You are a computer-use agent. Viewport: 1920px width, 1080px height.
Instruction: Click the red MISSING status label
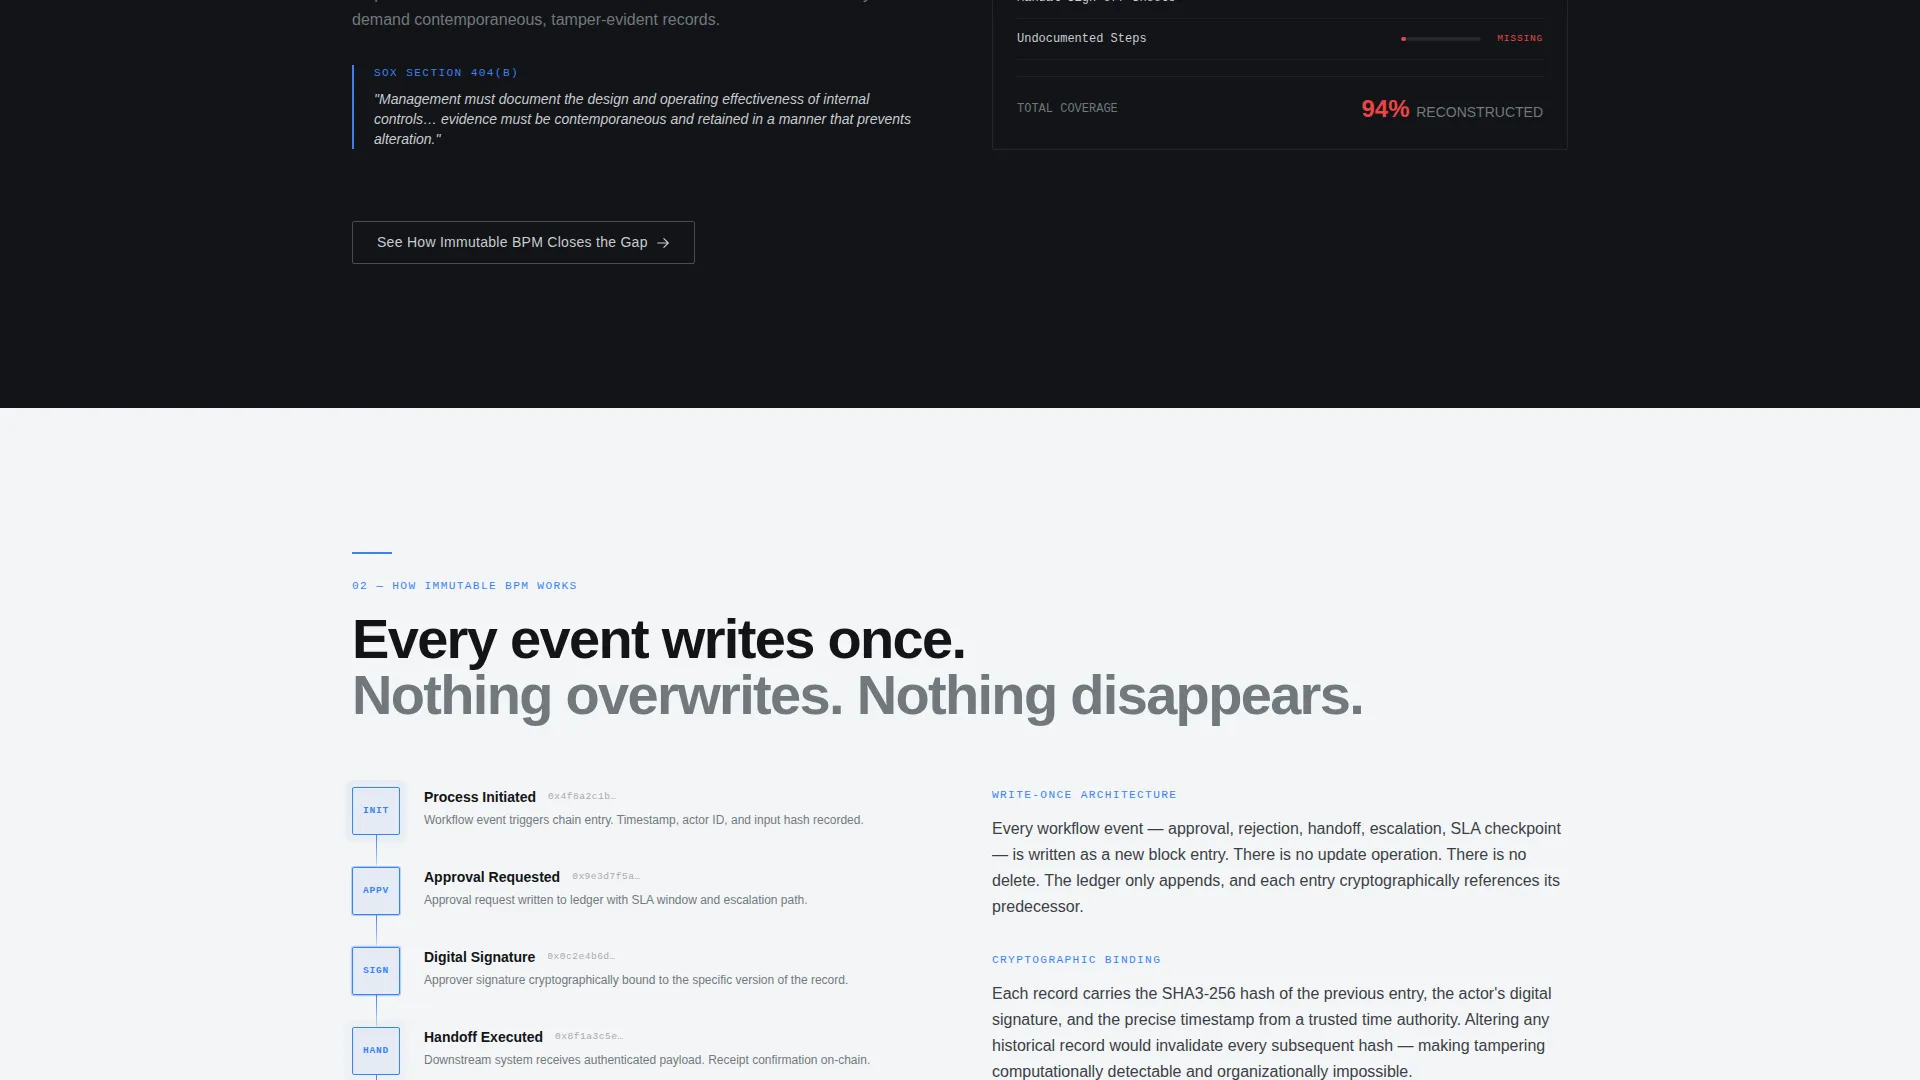pos(1520,38)
